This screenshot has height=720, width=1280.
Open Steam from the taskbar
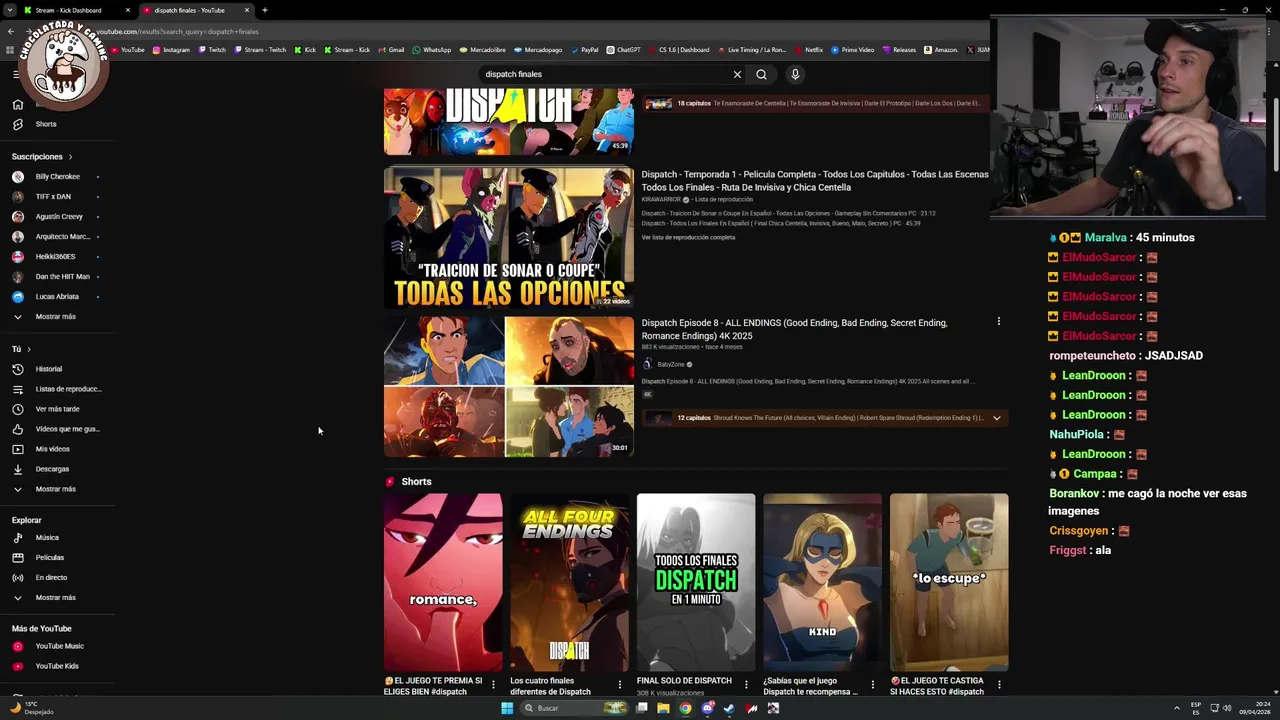pyautogui.click(x=729, y=708)
